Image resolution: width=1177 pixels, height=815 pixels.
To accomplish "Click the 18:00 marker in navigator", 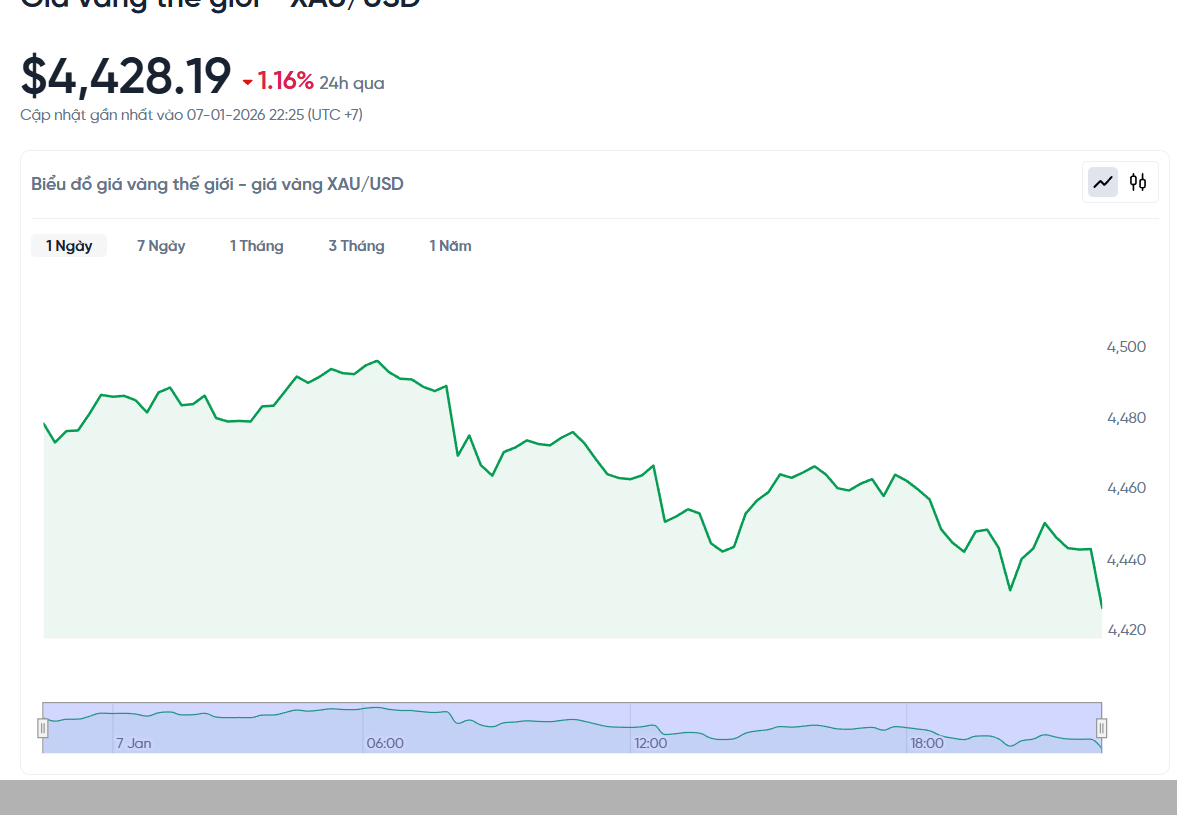I will [x=926, y=743].
